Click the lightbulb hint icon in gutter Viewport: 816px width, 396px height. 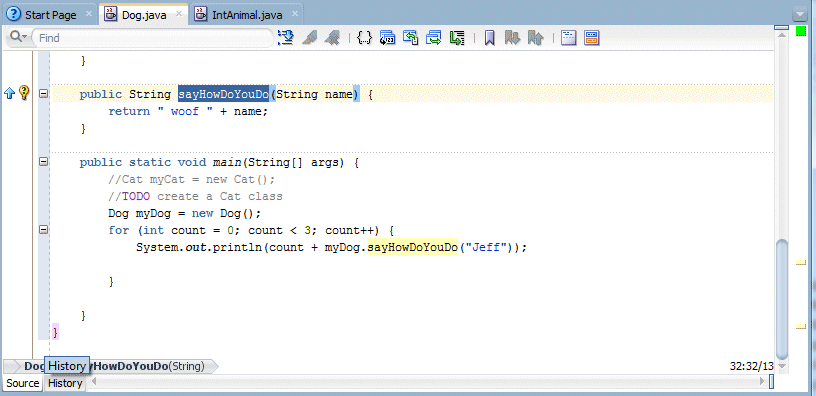pyautogui.click(x=24, y=93)
